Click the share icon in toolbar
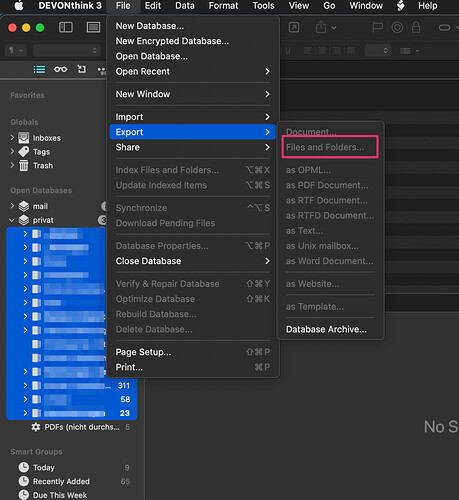The height and width of the screenshot is (500, 459). tap(321, 27)
